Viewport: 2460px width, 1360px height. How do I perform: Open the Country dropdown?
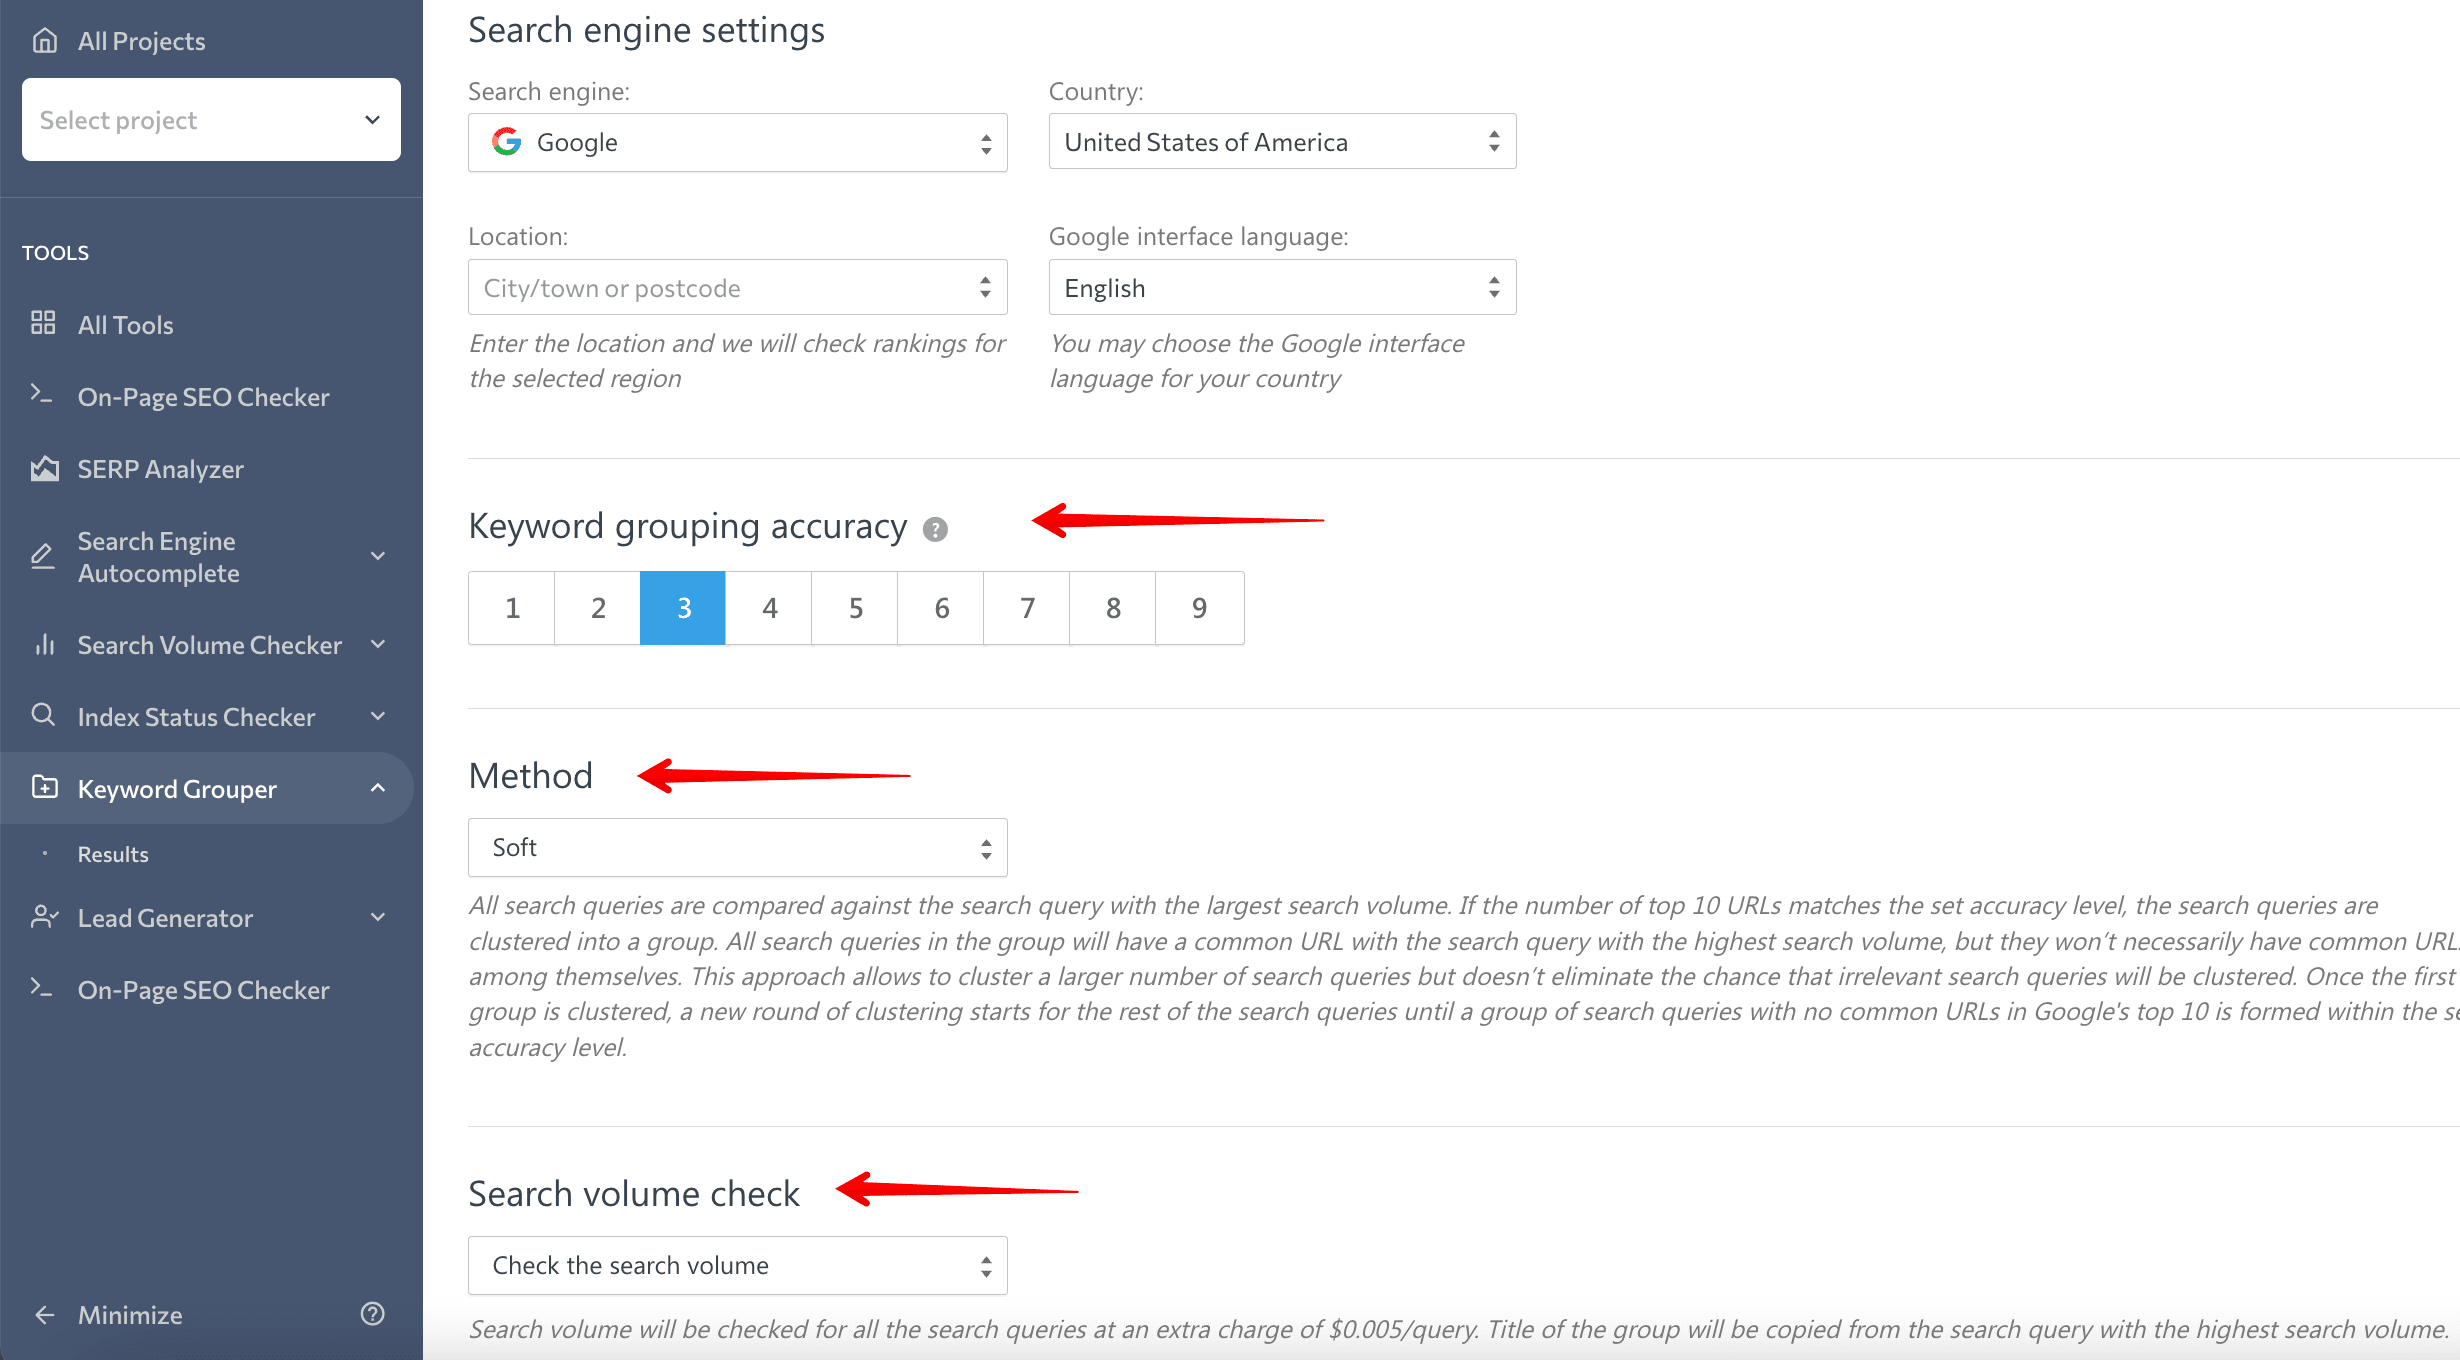tap(1282, 142)
